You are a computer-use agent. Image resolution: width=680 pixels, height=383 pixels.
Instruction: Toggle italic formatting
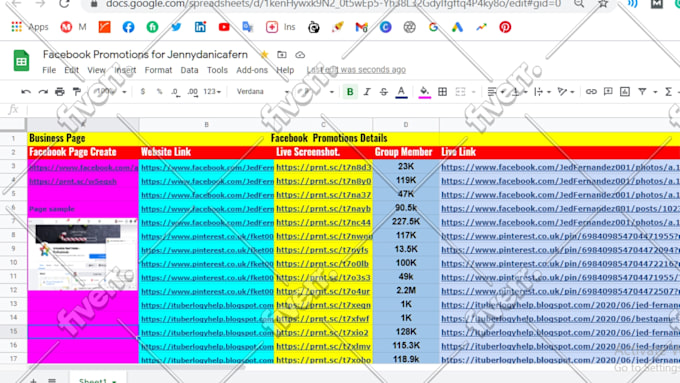[367, 92]
